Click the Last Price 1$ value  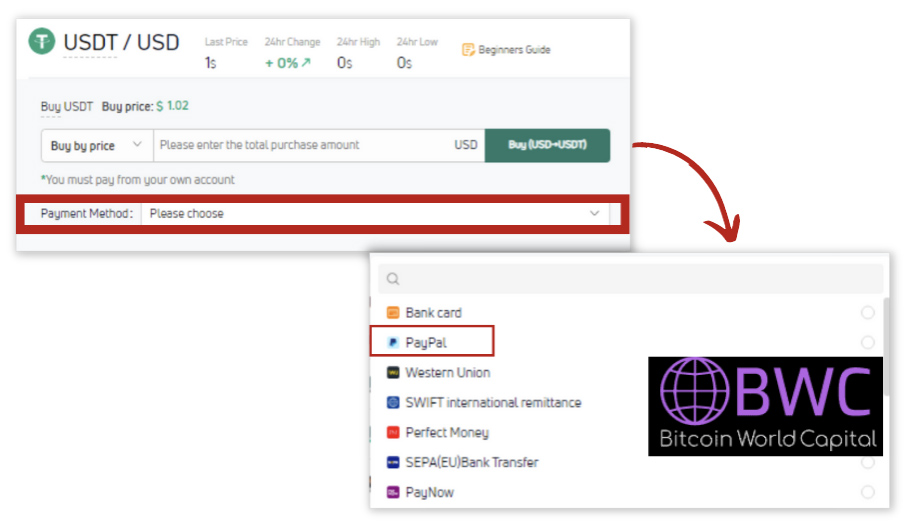tap(210, 63)
